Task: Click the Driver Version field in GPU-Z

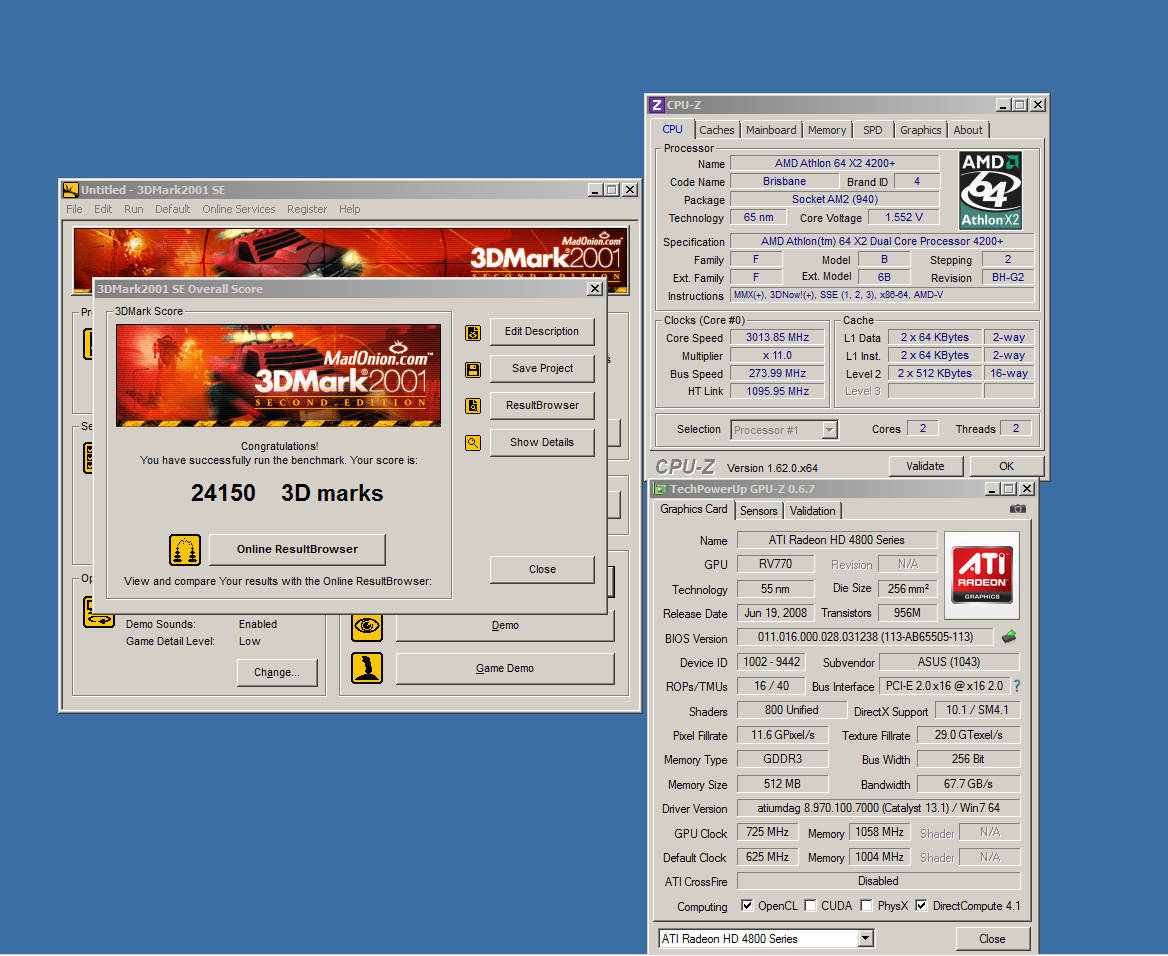Action: click(878, 808)
